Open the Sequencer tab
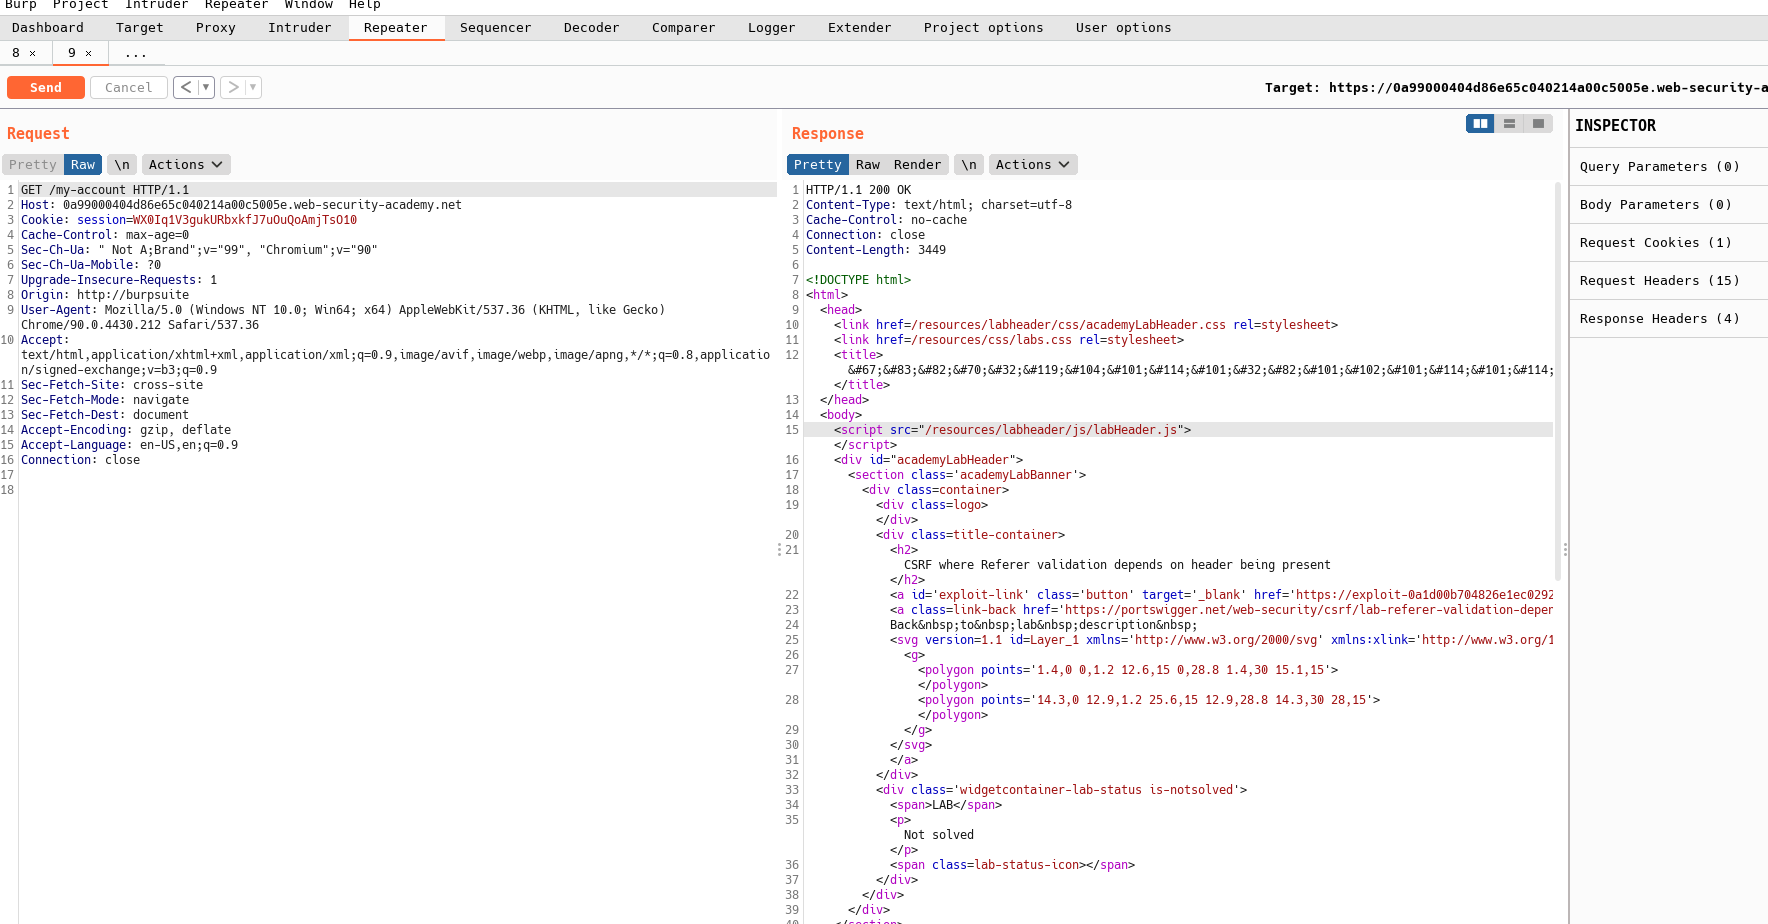Screen dimensions: 1768x924 (x=496, y=28)
